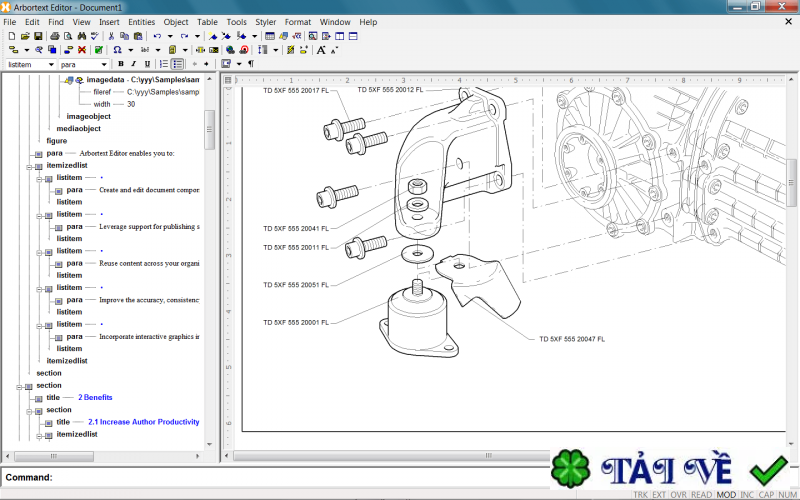This screenshot has height=500, width=800.
Task: Click the "2.1 Increase Author Productivity" title
Action: click(x=143, y=422)
